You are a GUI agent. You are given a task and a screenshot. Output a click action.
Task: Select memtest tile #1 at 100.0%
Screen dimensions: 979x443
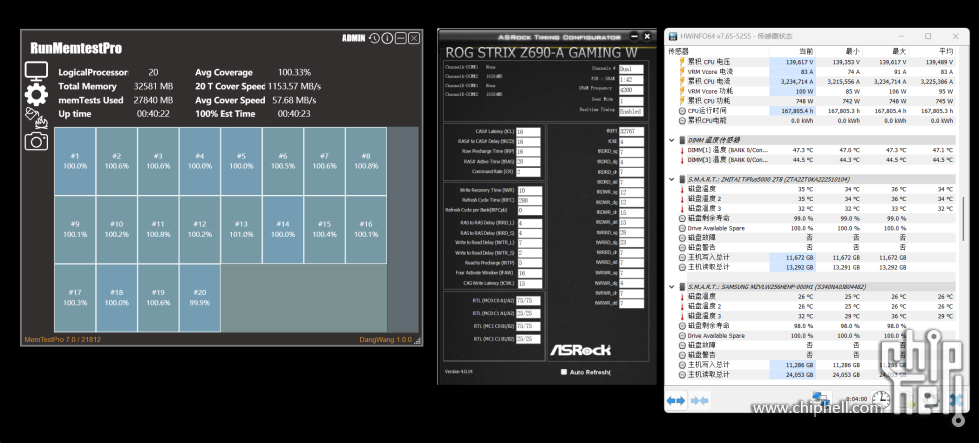pos(75,162)
